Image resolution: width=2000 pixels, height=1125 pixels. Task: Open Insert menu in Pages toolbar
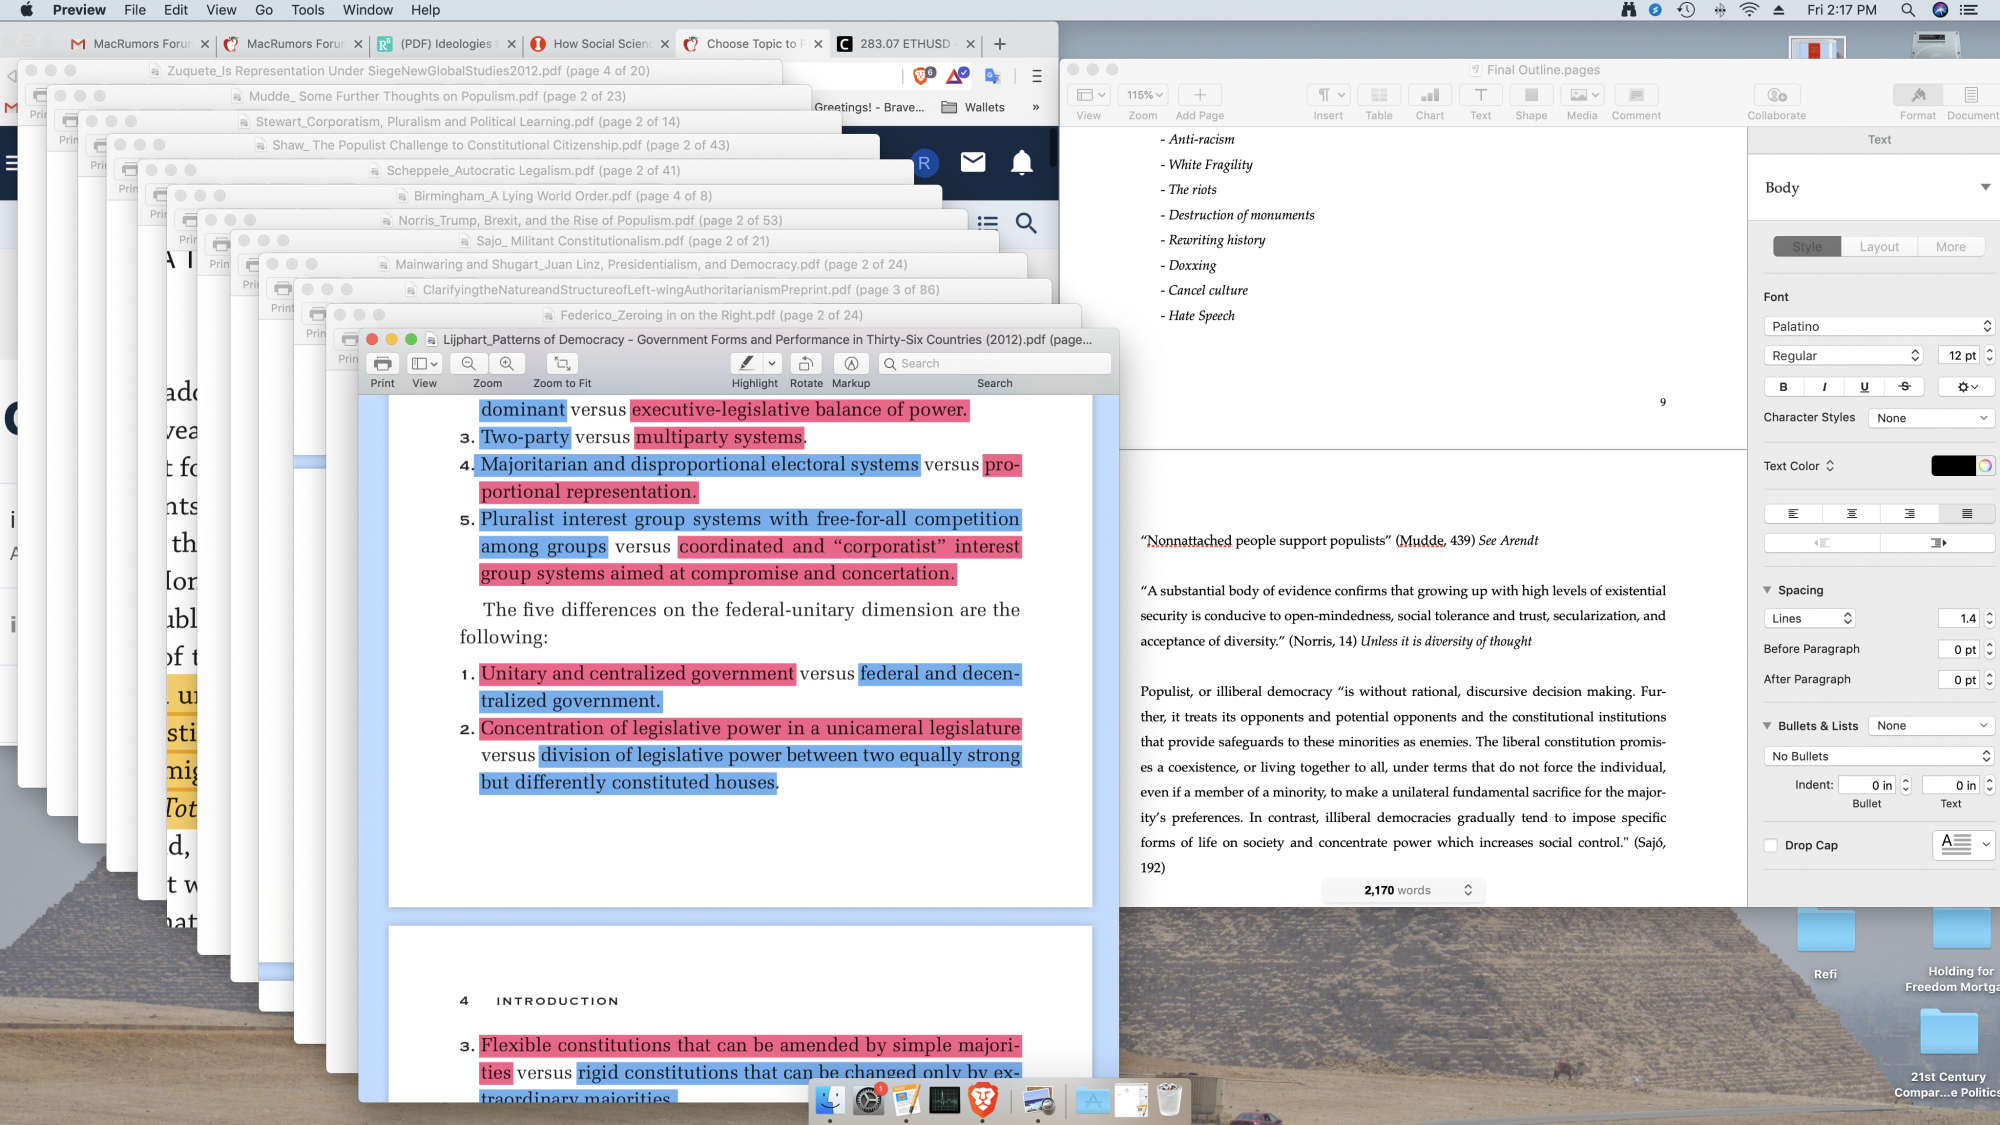pyautogui.click(x=1329, y=95)
